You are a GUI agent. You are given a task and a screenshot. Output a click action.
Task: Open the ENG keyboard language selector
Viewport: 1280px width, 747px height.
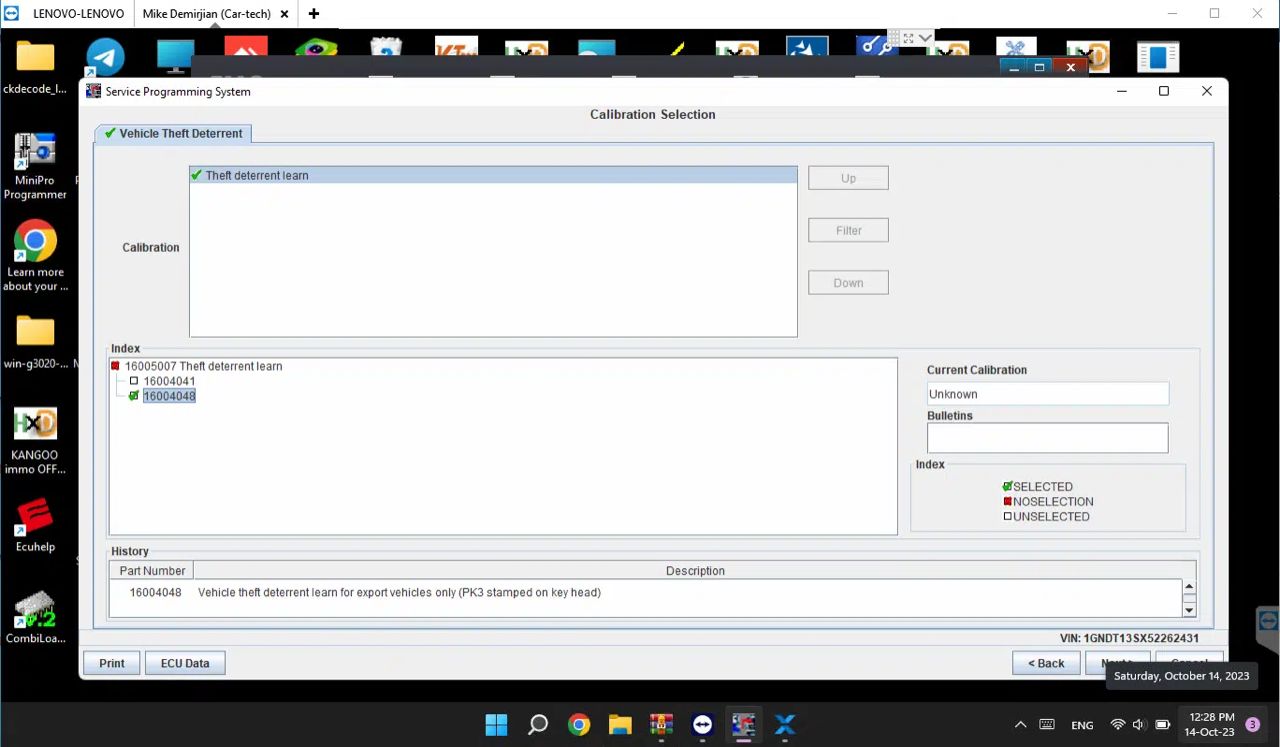click(x=1082, y=724)
